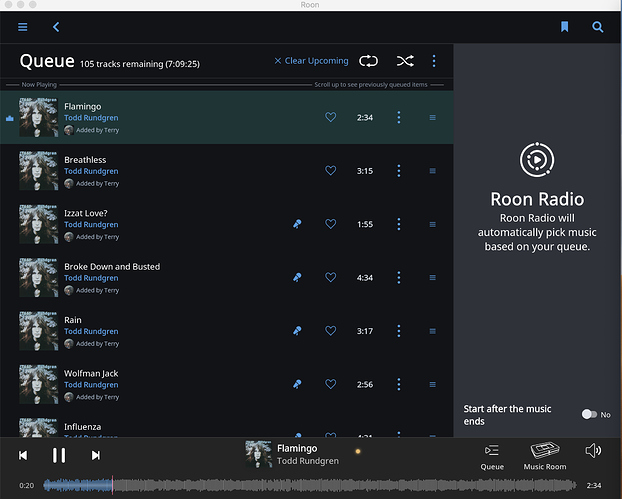Viewport: 622px width, 499px height.
Task: Open Todd Rundgren link under Wolfman Jack
Action: pos(91,385)
